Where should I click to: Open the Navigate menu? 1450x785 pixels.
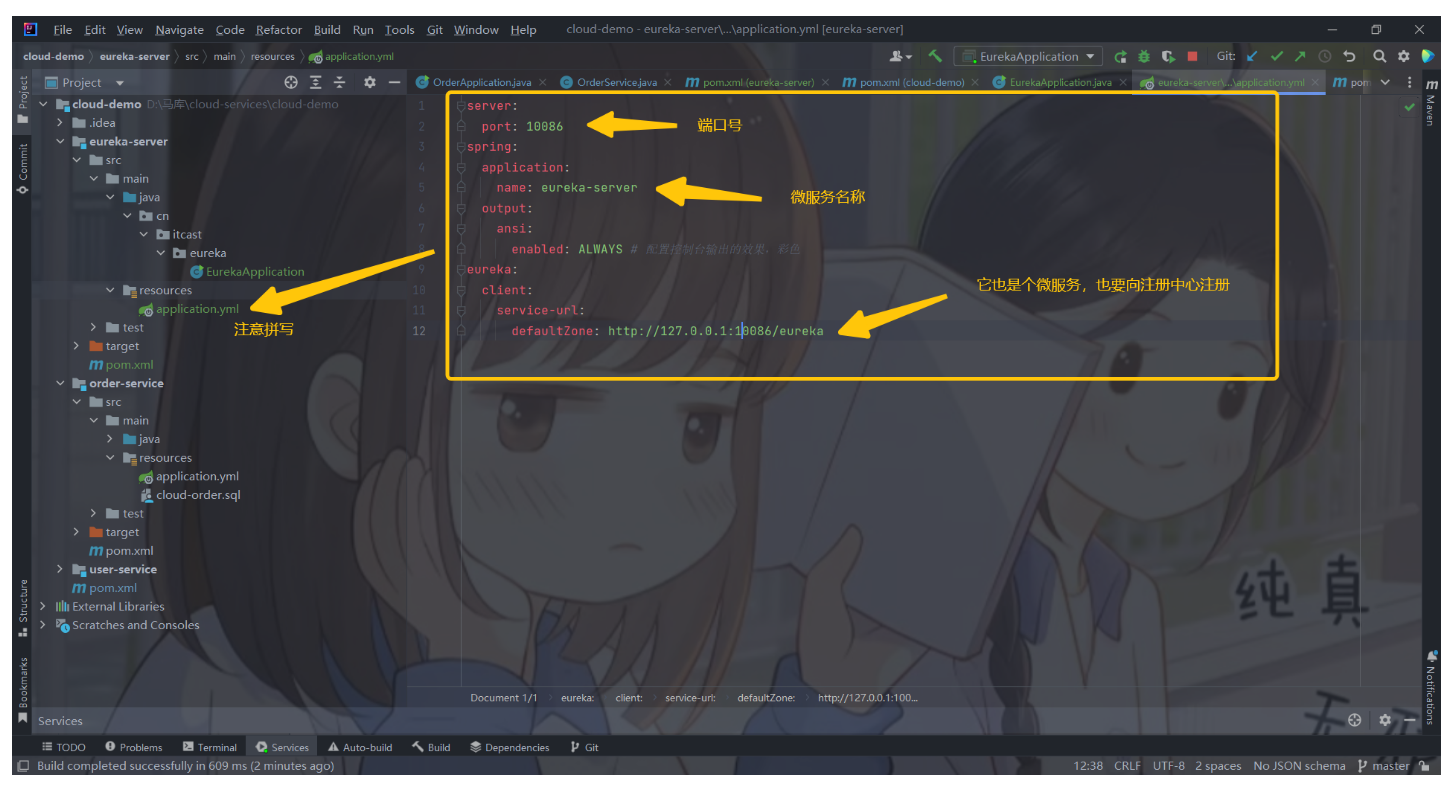tap(179, 30)
